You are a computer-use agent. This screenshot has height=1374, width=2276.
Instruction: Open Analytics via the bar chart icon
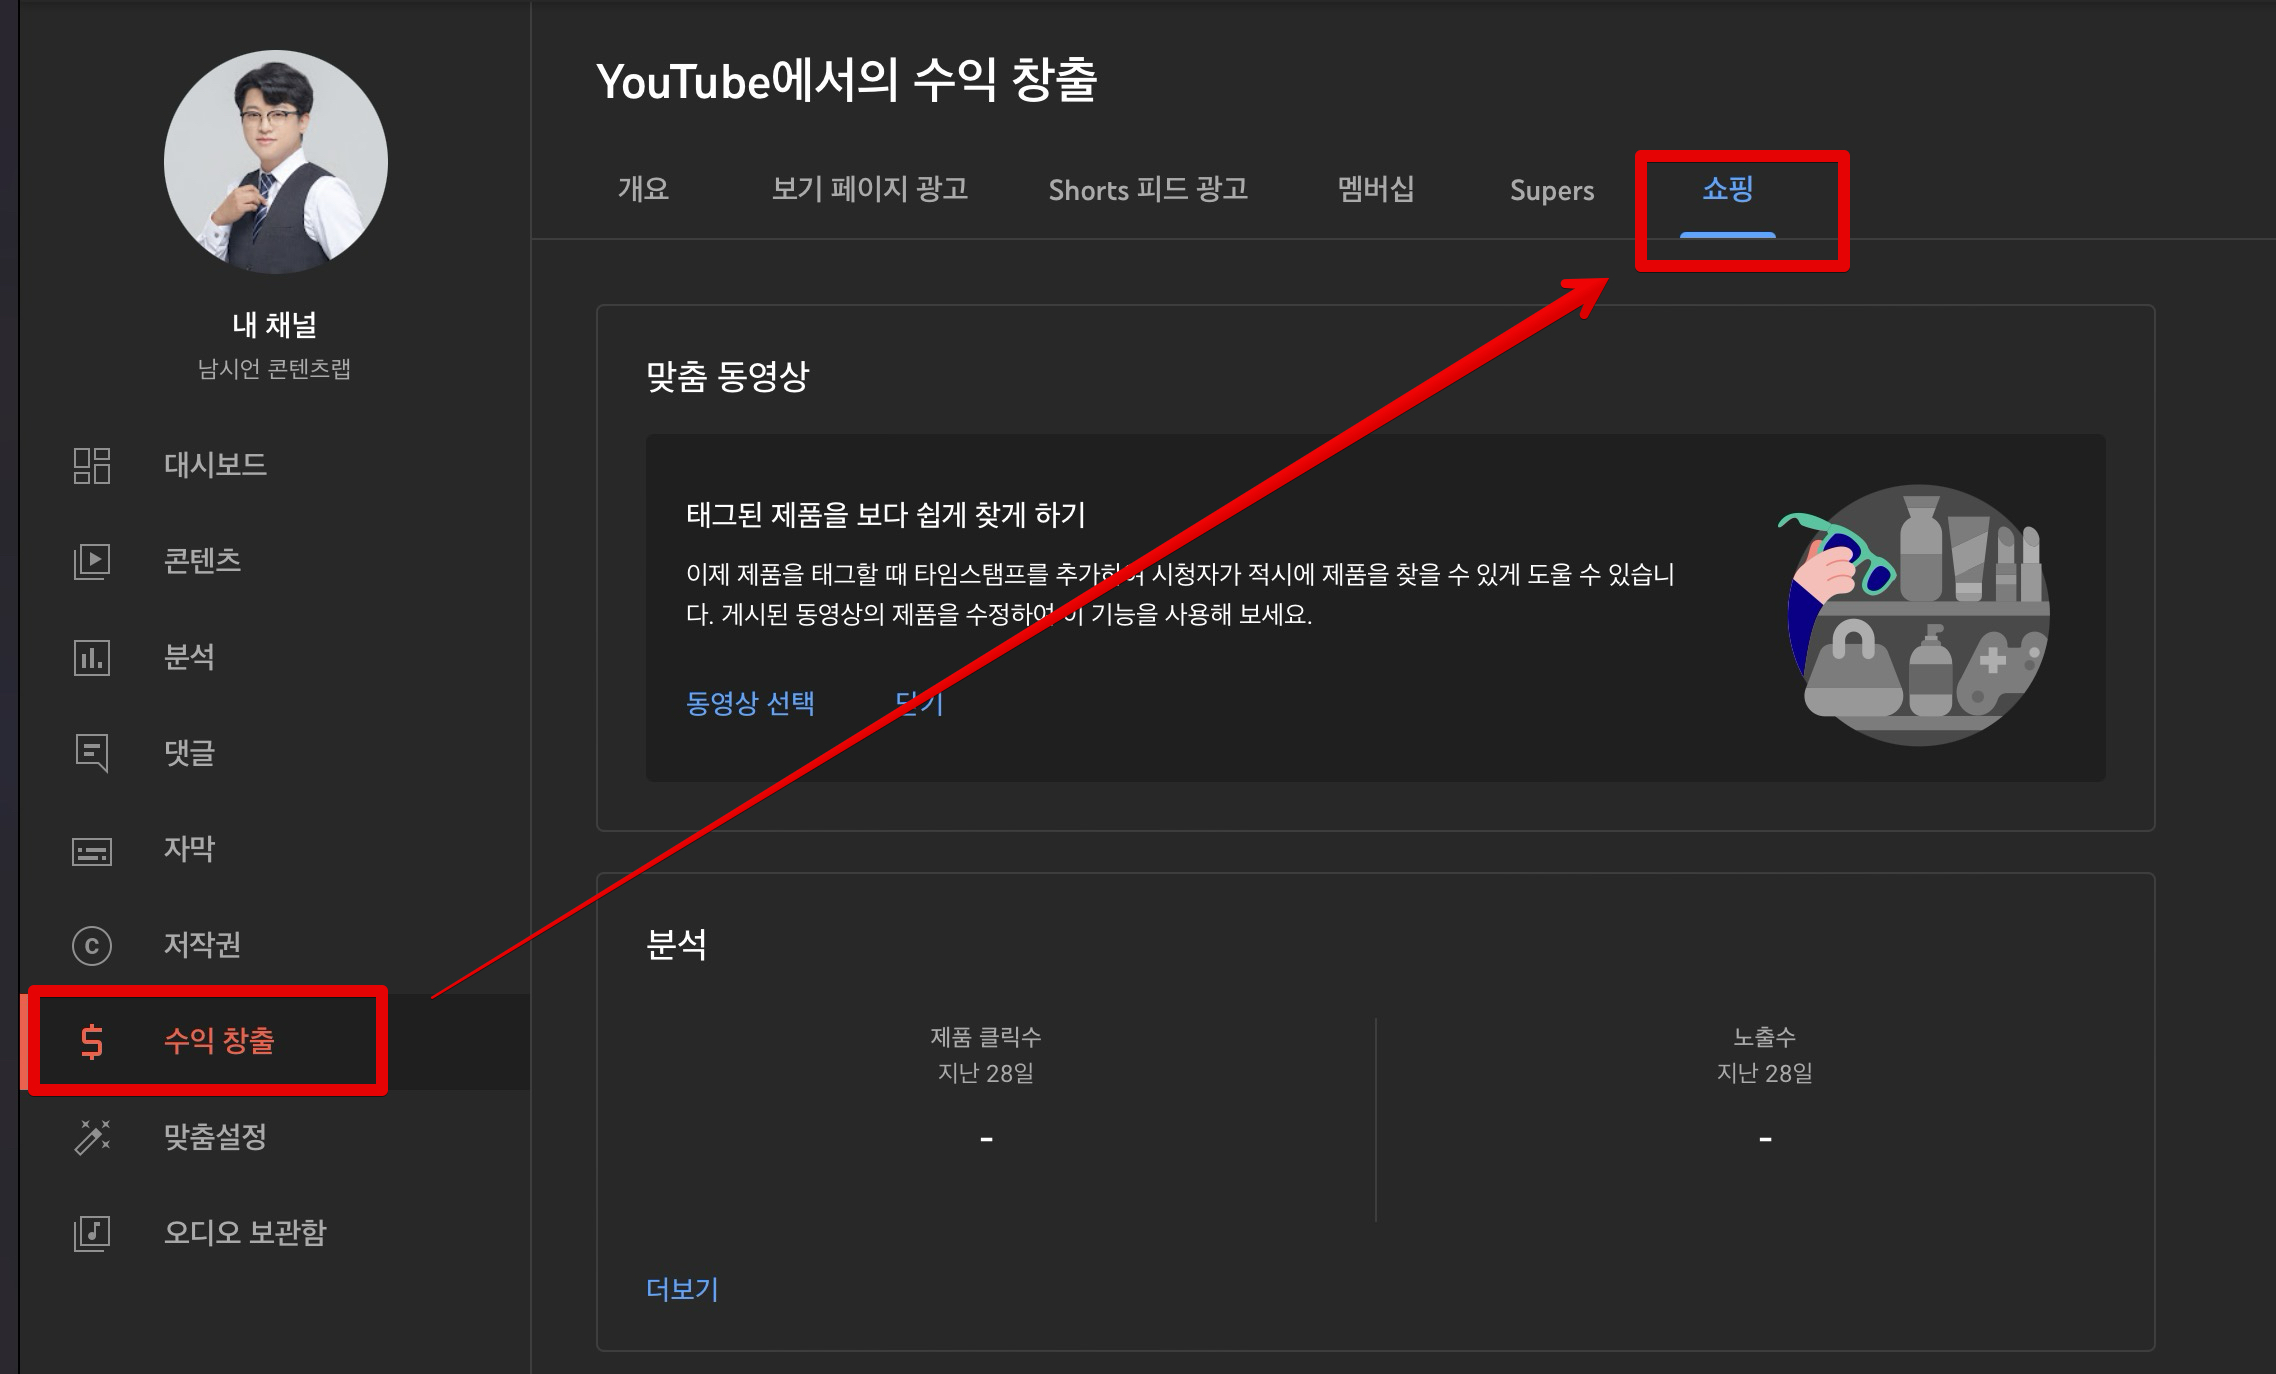91,657
